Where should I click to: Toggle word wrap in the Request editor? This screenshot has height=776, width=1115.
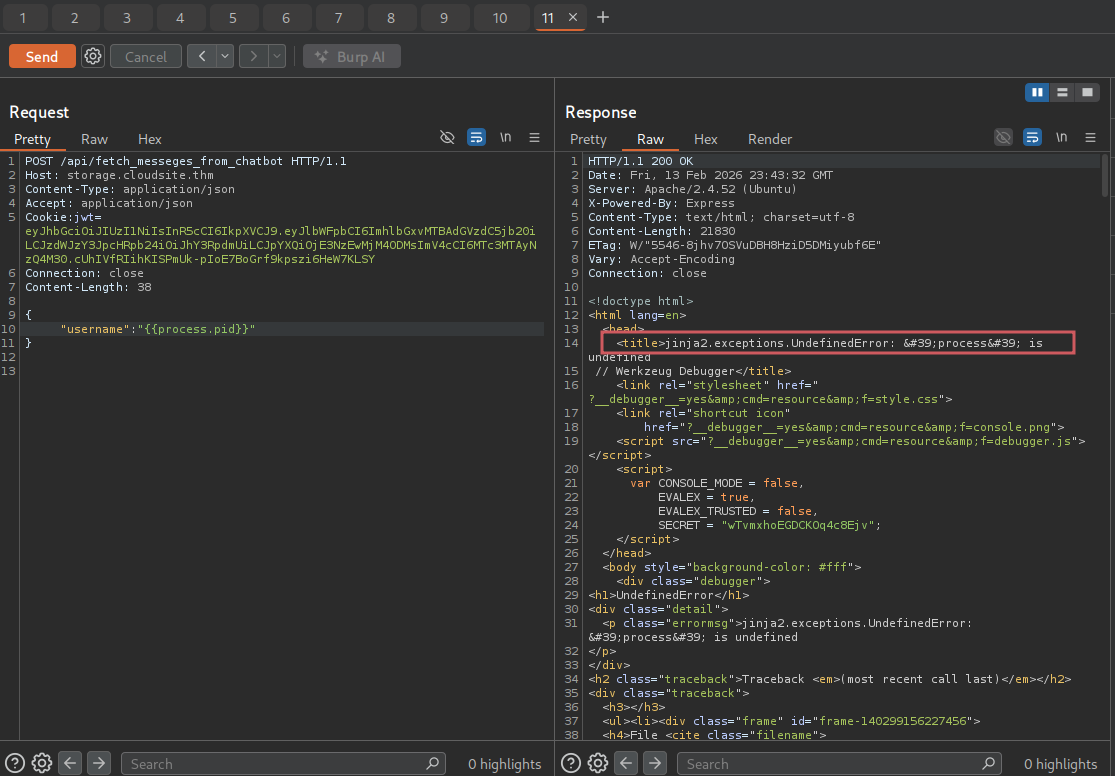click(x=476, y=137)
